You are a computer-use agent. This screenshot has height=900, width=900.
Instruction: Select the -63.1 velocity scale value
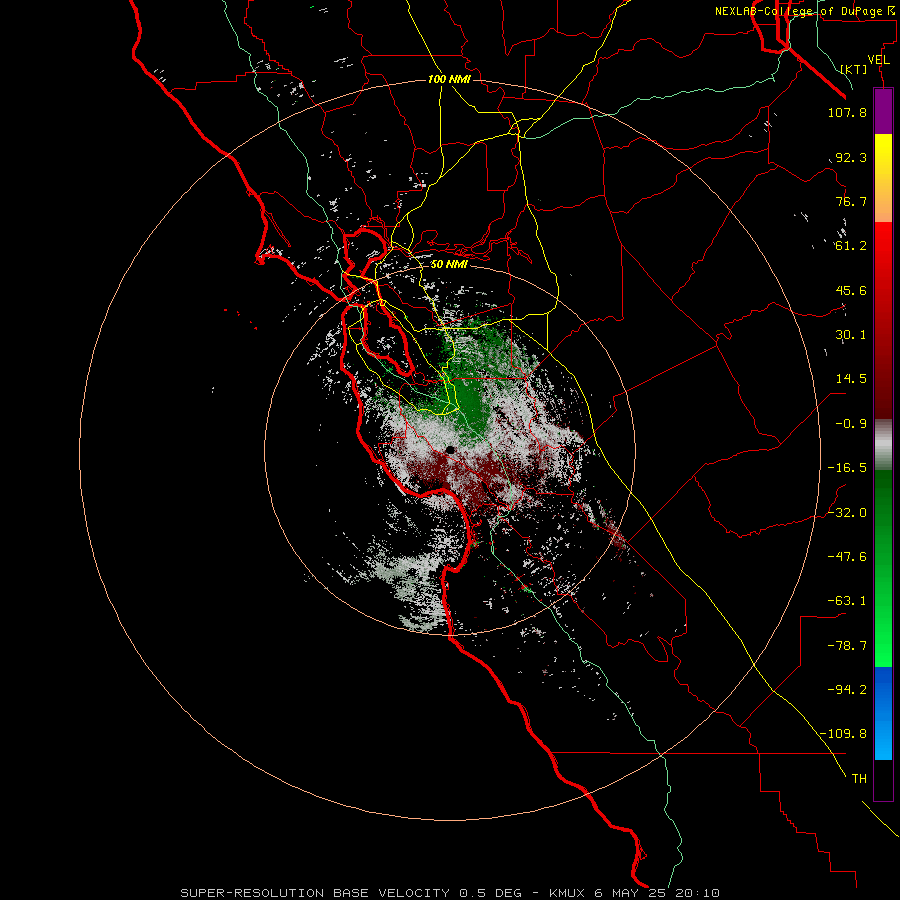pos(847,601)
